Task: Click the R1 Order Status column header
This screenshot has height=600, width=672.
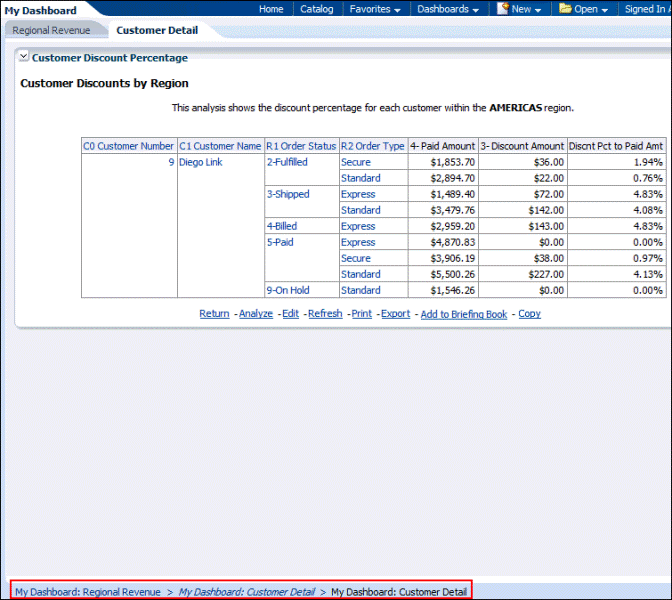Action: point(301,146)
